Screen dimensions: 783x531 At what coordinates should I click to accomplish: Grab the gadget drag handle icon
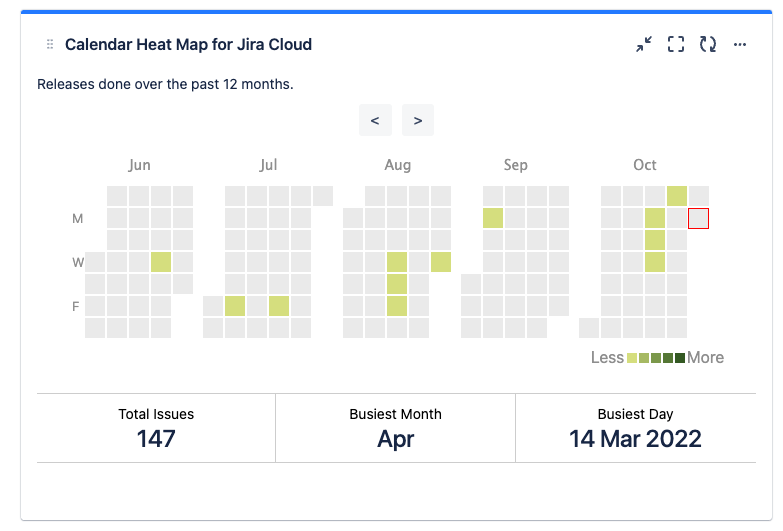[x=50, y=45]
